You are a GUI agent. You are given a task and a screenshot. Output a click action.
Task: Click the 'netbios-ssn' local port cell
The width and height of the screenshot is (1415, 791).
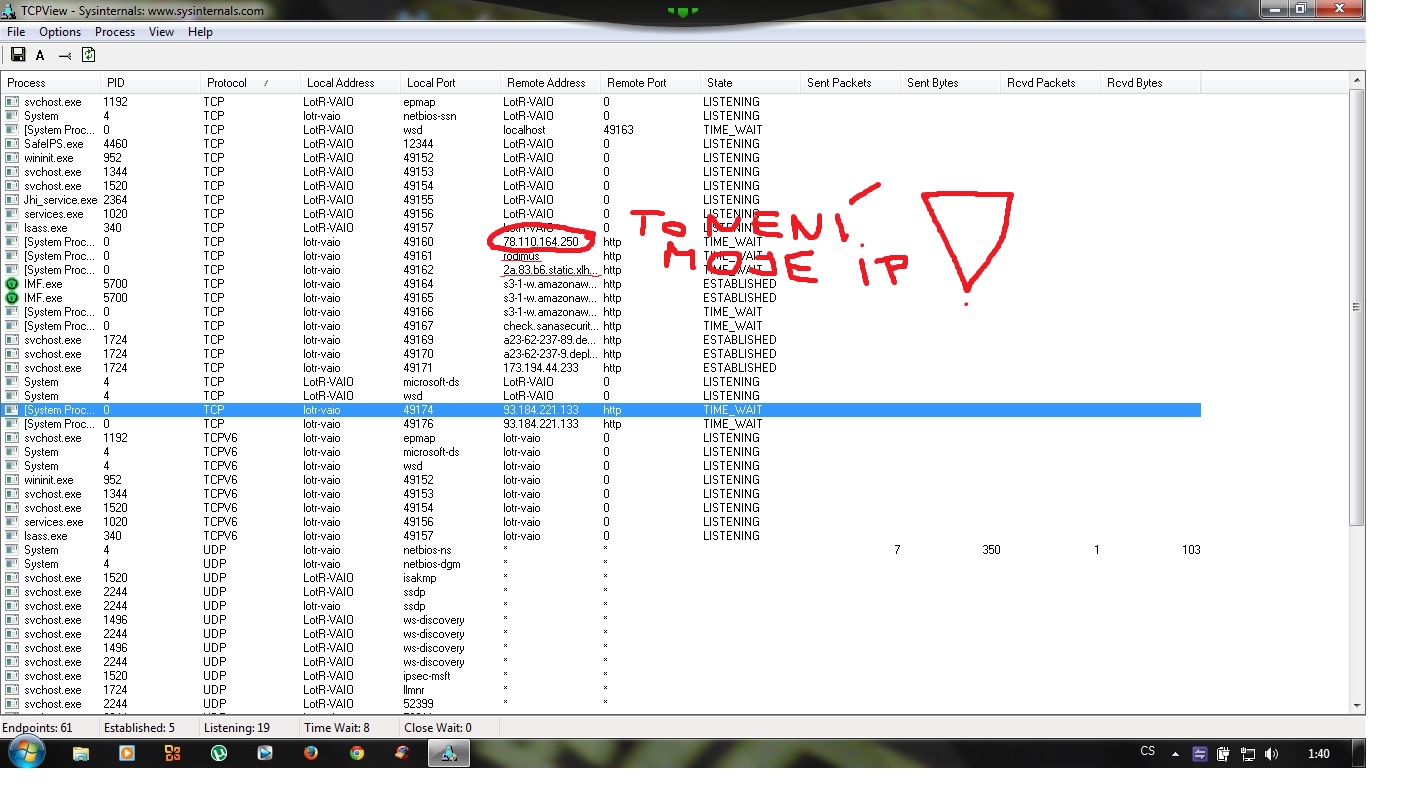(431, 116)
